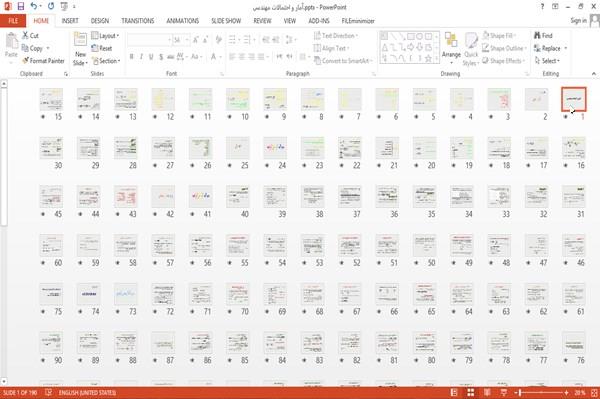The image size is (600, 399).
Task: Open the Layout dropdown
Action: click(x=105, y=36)
